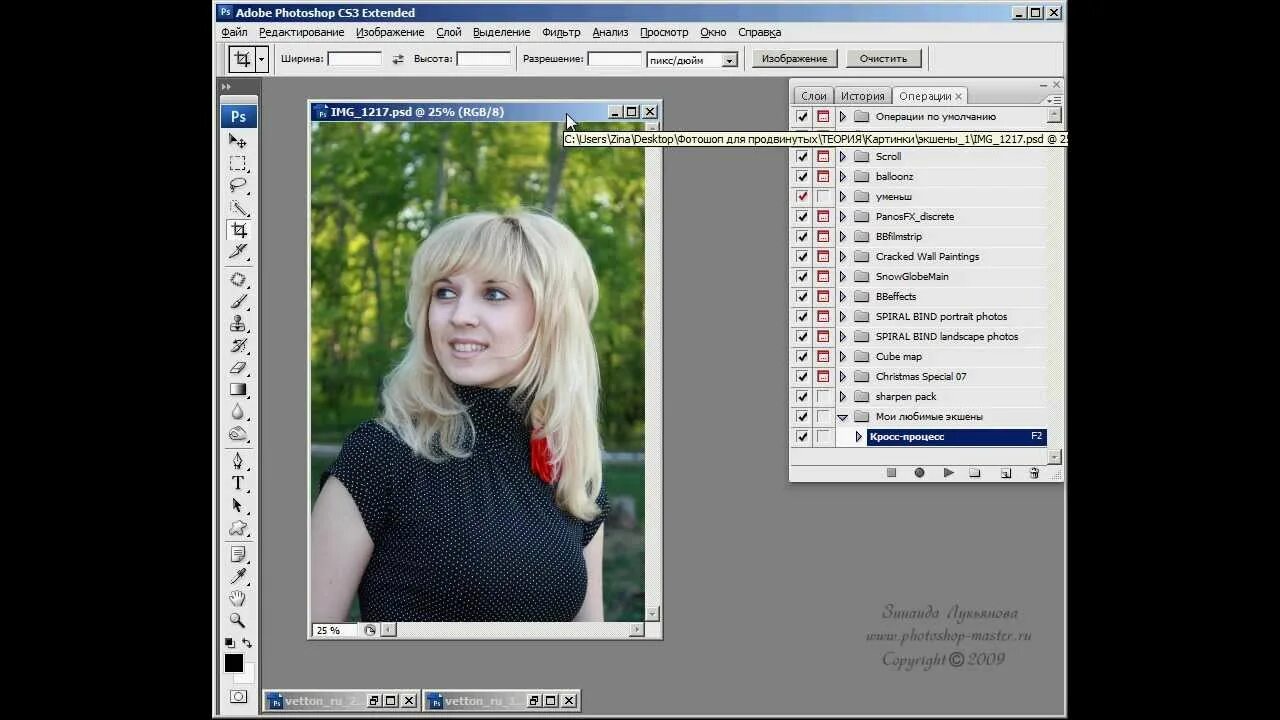This screenshot has height=720, width=1280.
Task: Expand the SnowGlobeMain action set
Action: [842, 276]
